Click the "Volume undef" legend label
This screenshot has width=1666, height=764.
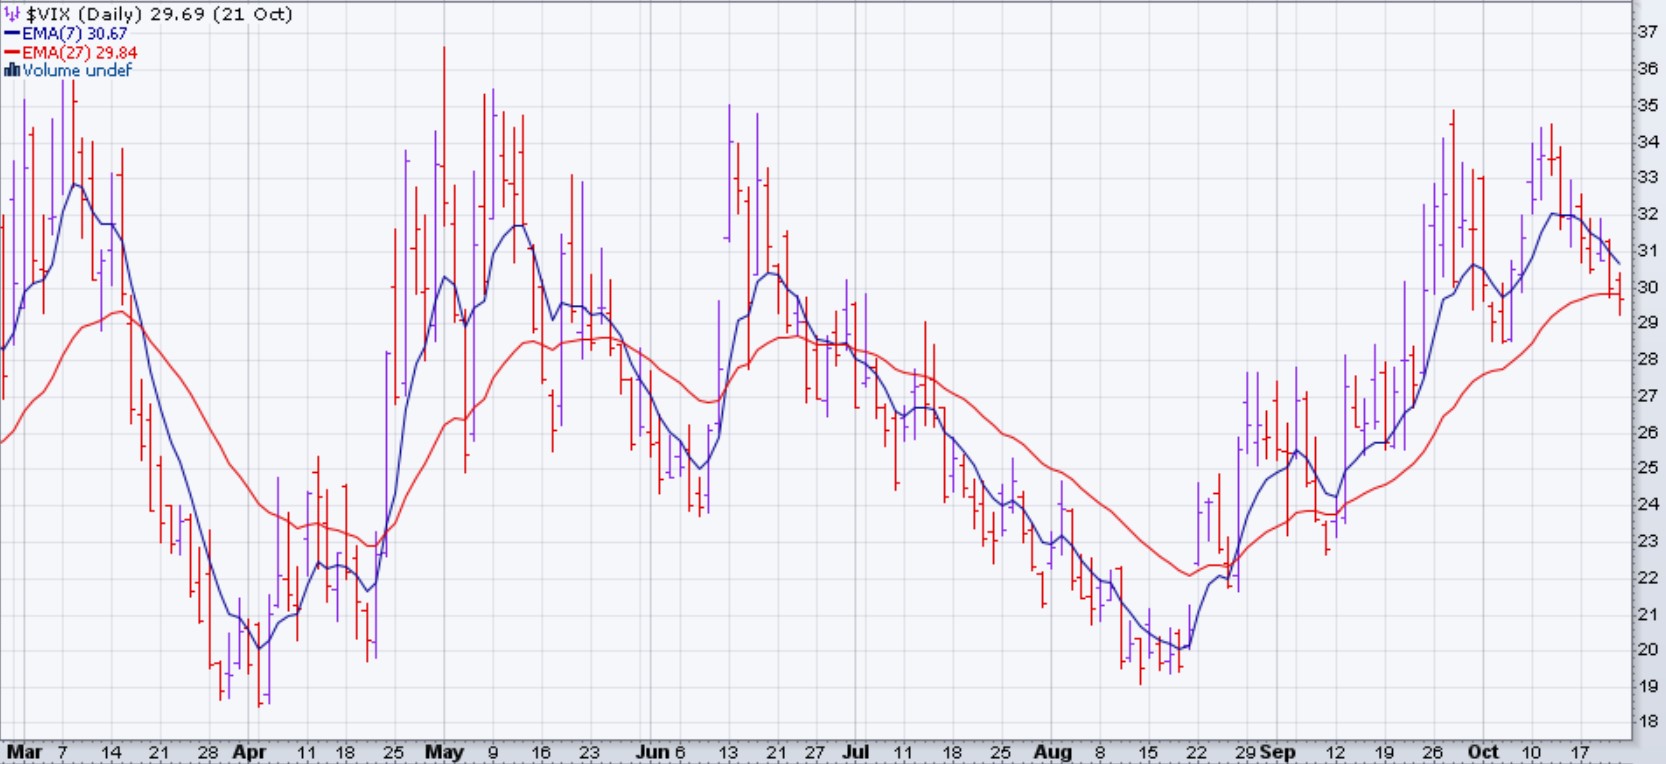pos(77,70)
